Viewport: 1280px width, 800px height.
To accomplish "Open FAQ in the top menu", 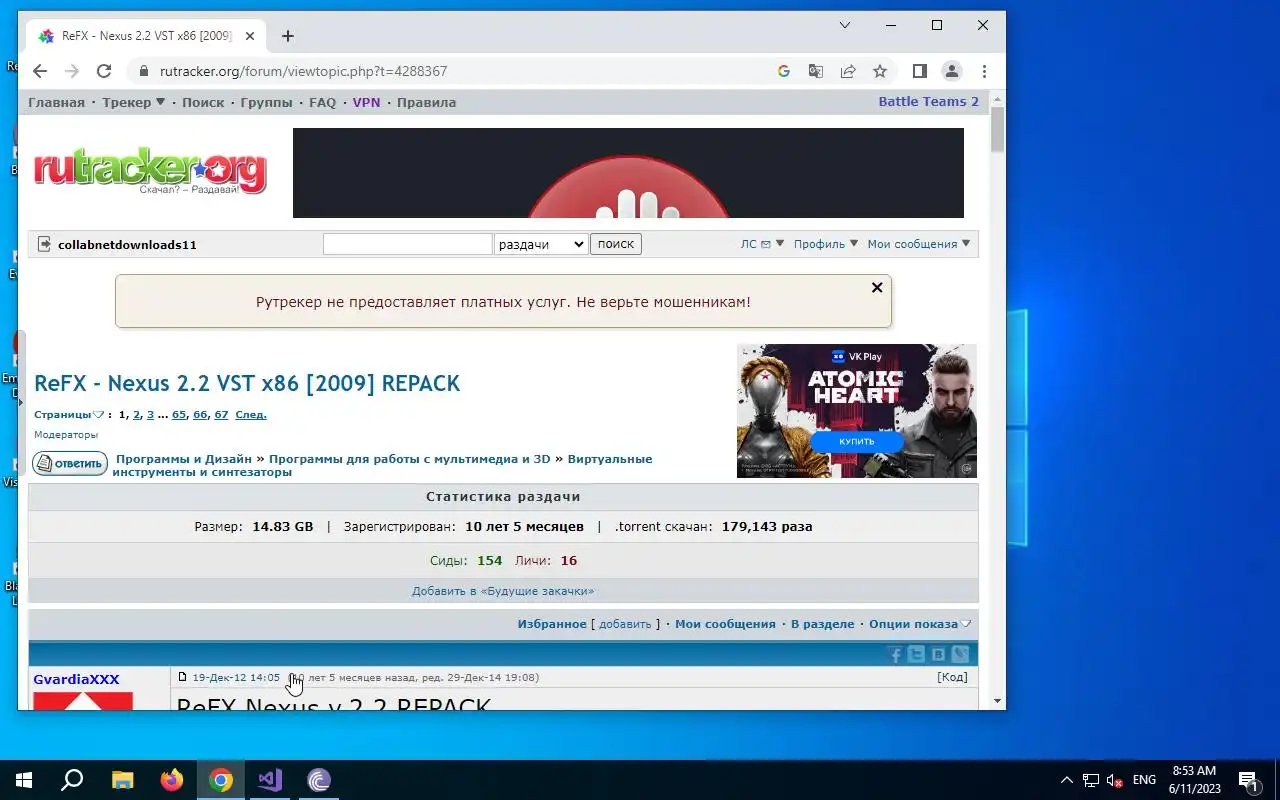I will (x=323, y=102).
